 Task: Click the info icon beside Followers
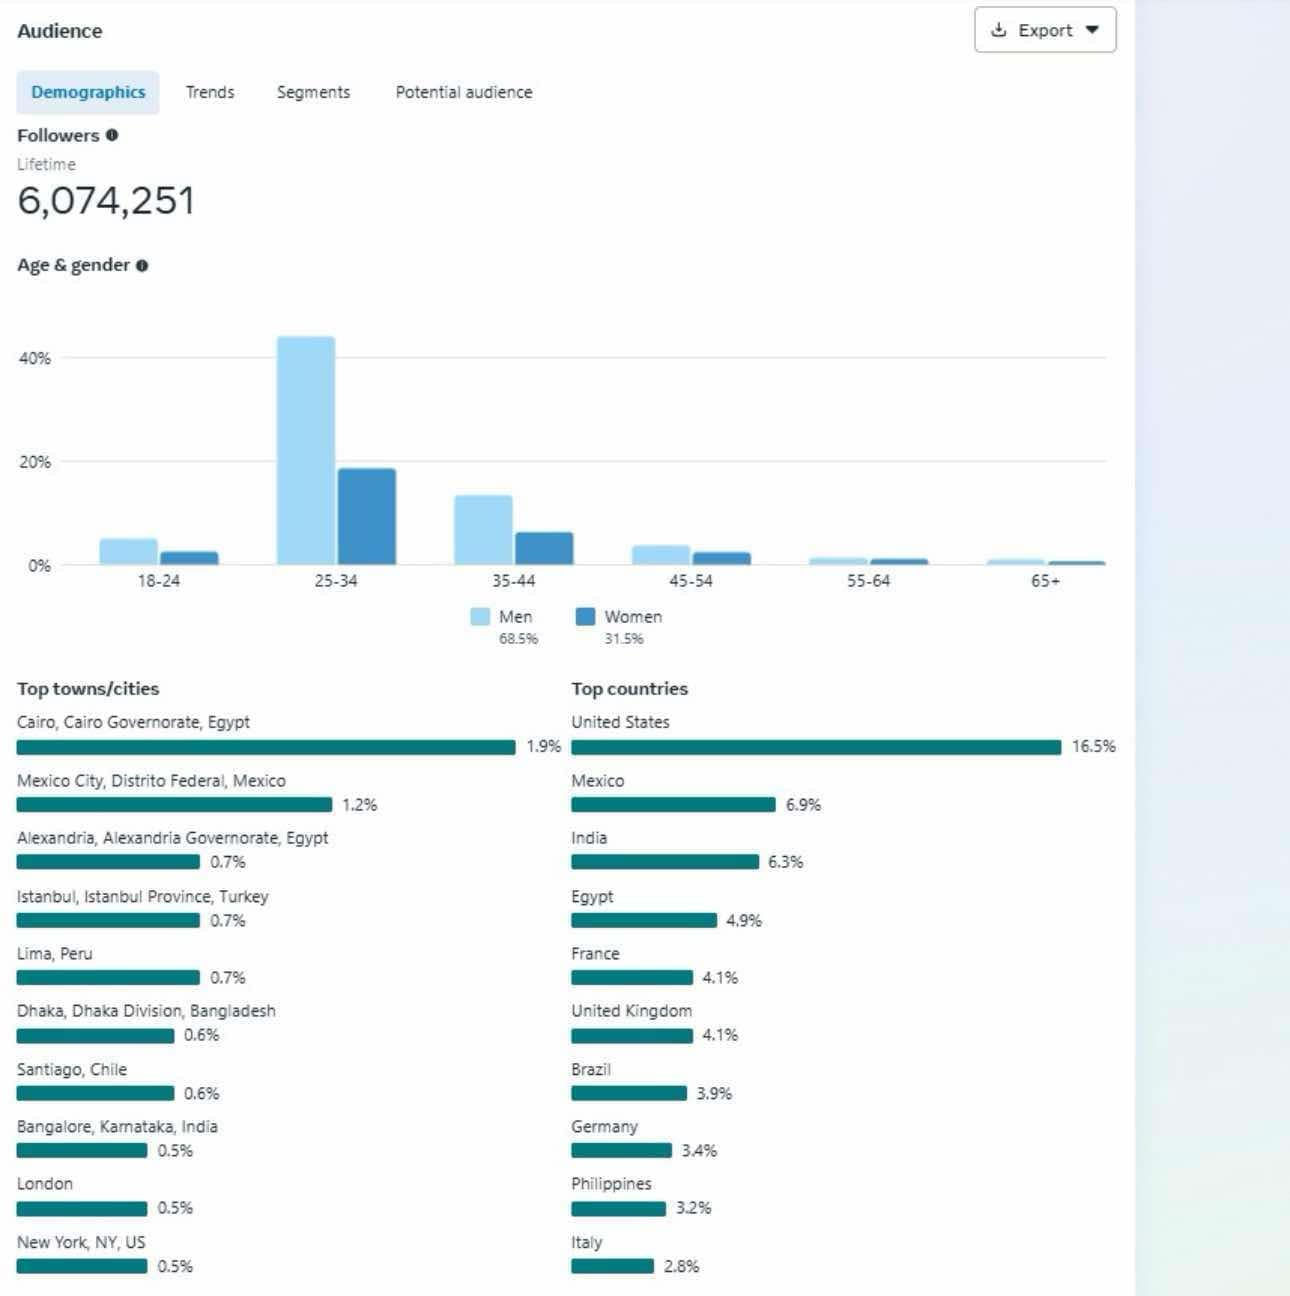(x=112, y=135)
